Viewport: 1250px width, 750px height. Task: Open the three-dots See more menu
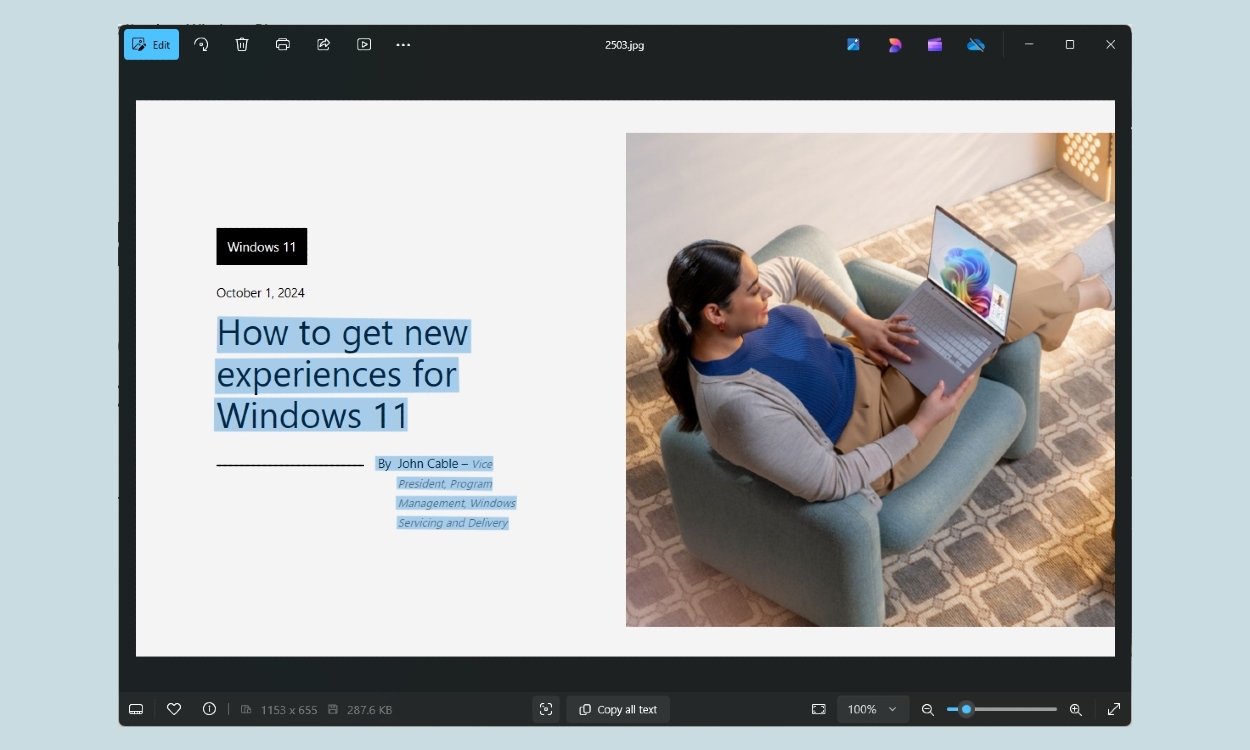pyautogui.click(x=403, y=45)
